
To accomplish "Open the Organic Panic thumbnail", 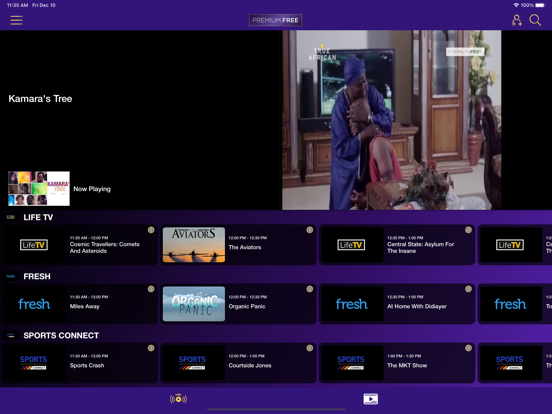I will click(x=194, y=304).
